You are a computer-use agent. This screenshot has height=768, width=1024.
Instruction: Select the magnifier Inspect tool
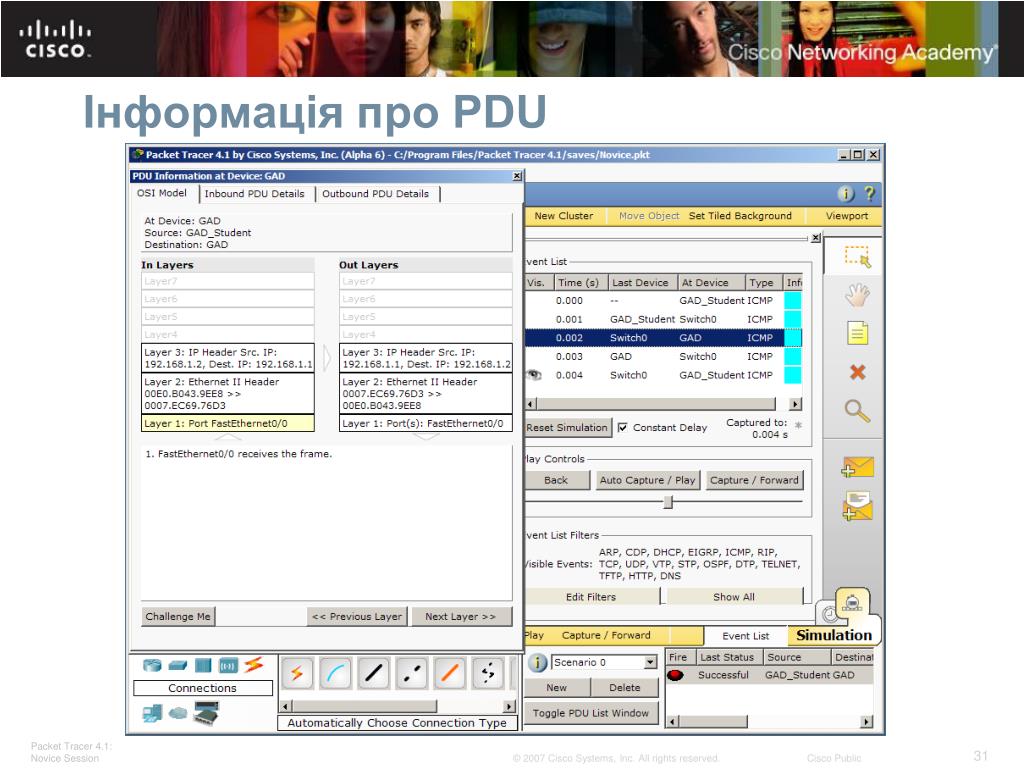[x=857, y=411]
